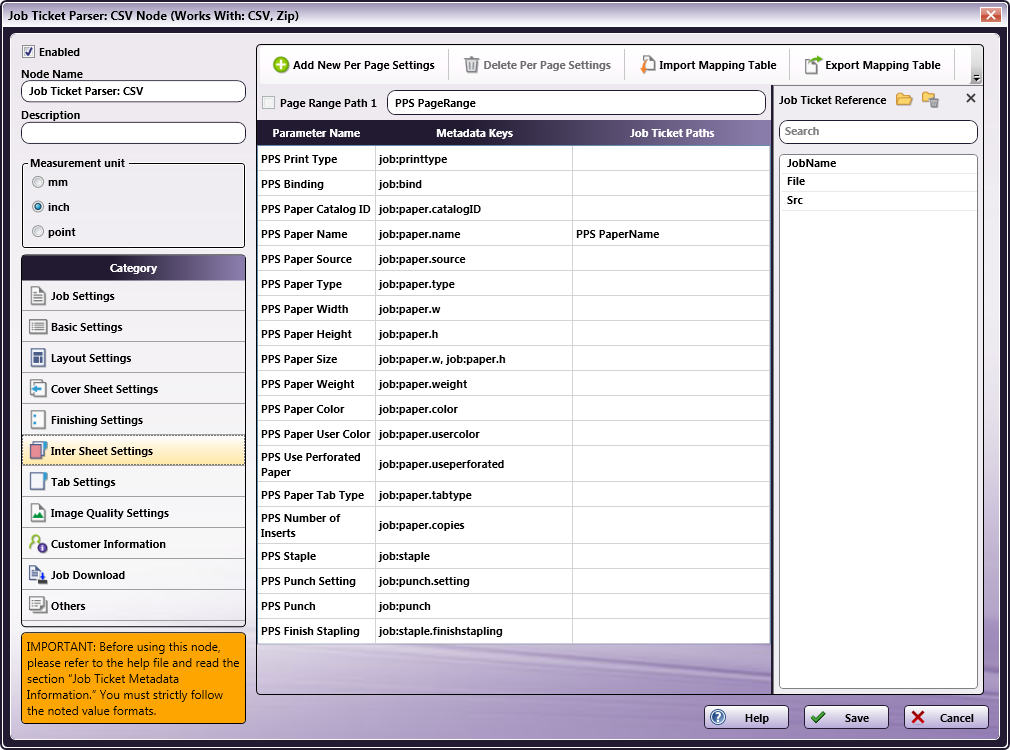Click the Save button label
The width and height of the screenshot is (1010, 750).
coord(857,718)
